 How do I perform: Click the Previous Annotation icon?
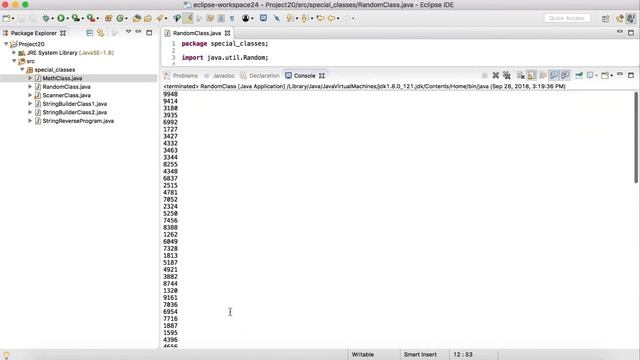(304, 18)
